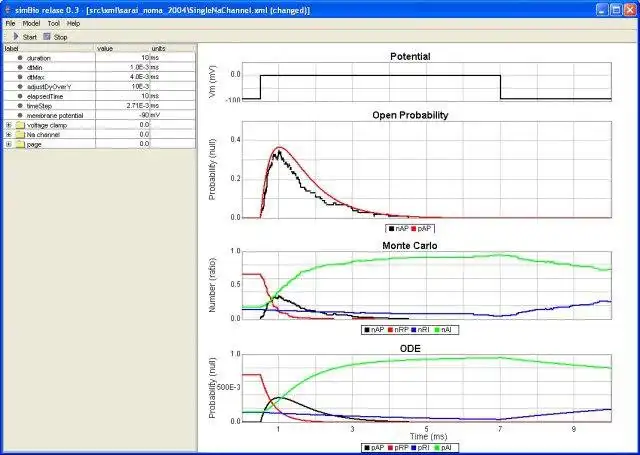Select the duration parameter label
Screen dimensions: 640x455
pyautogui.click(x=39, y=58)
